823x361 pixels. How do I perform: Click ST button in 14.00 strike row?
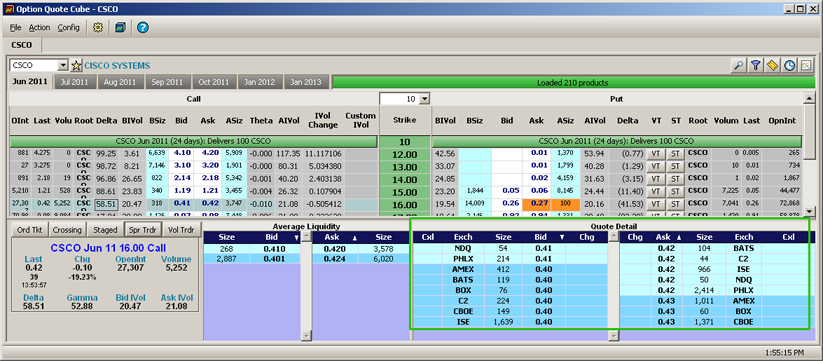676,179
